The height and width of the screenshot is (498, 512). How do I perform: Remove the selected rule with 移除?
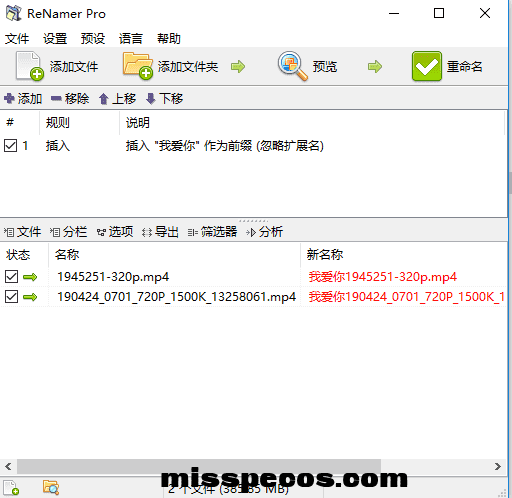tap(70, 99)
